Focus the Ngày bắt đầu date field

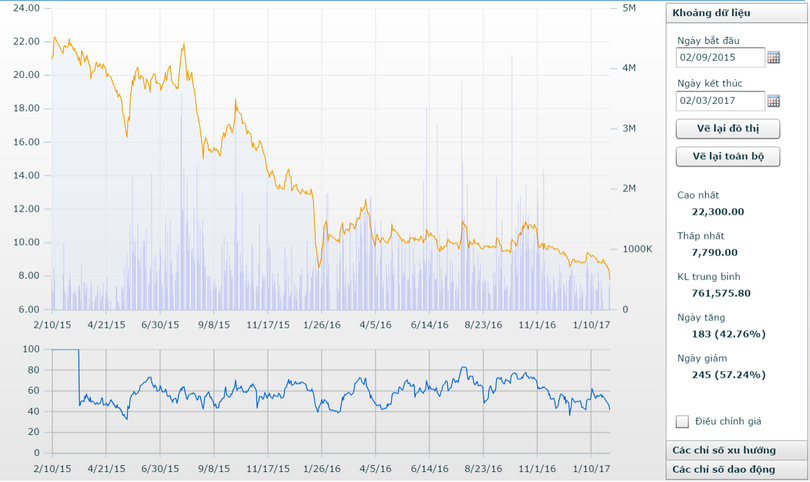tap(720, 58)
